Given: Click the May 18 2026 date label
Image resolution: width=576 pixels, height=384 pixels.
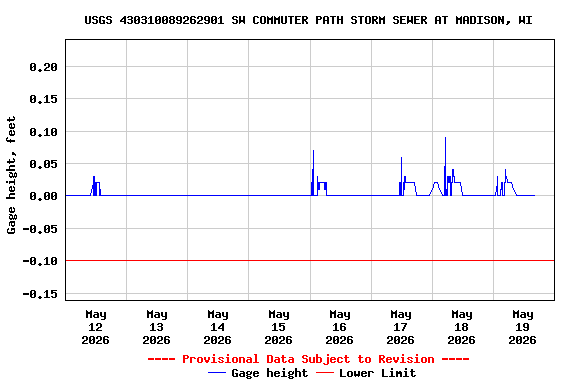Looking at the screenshot, I should (461, 327).
